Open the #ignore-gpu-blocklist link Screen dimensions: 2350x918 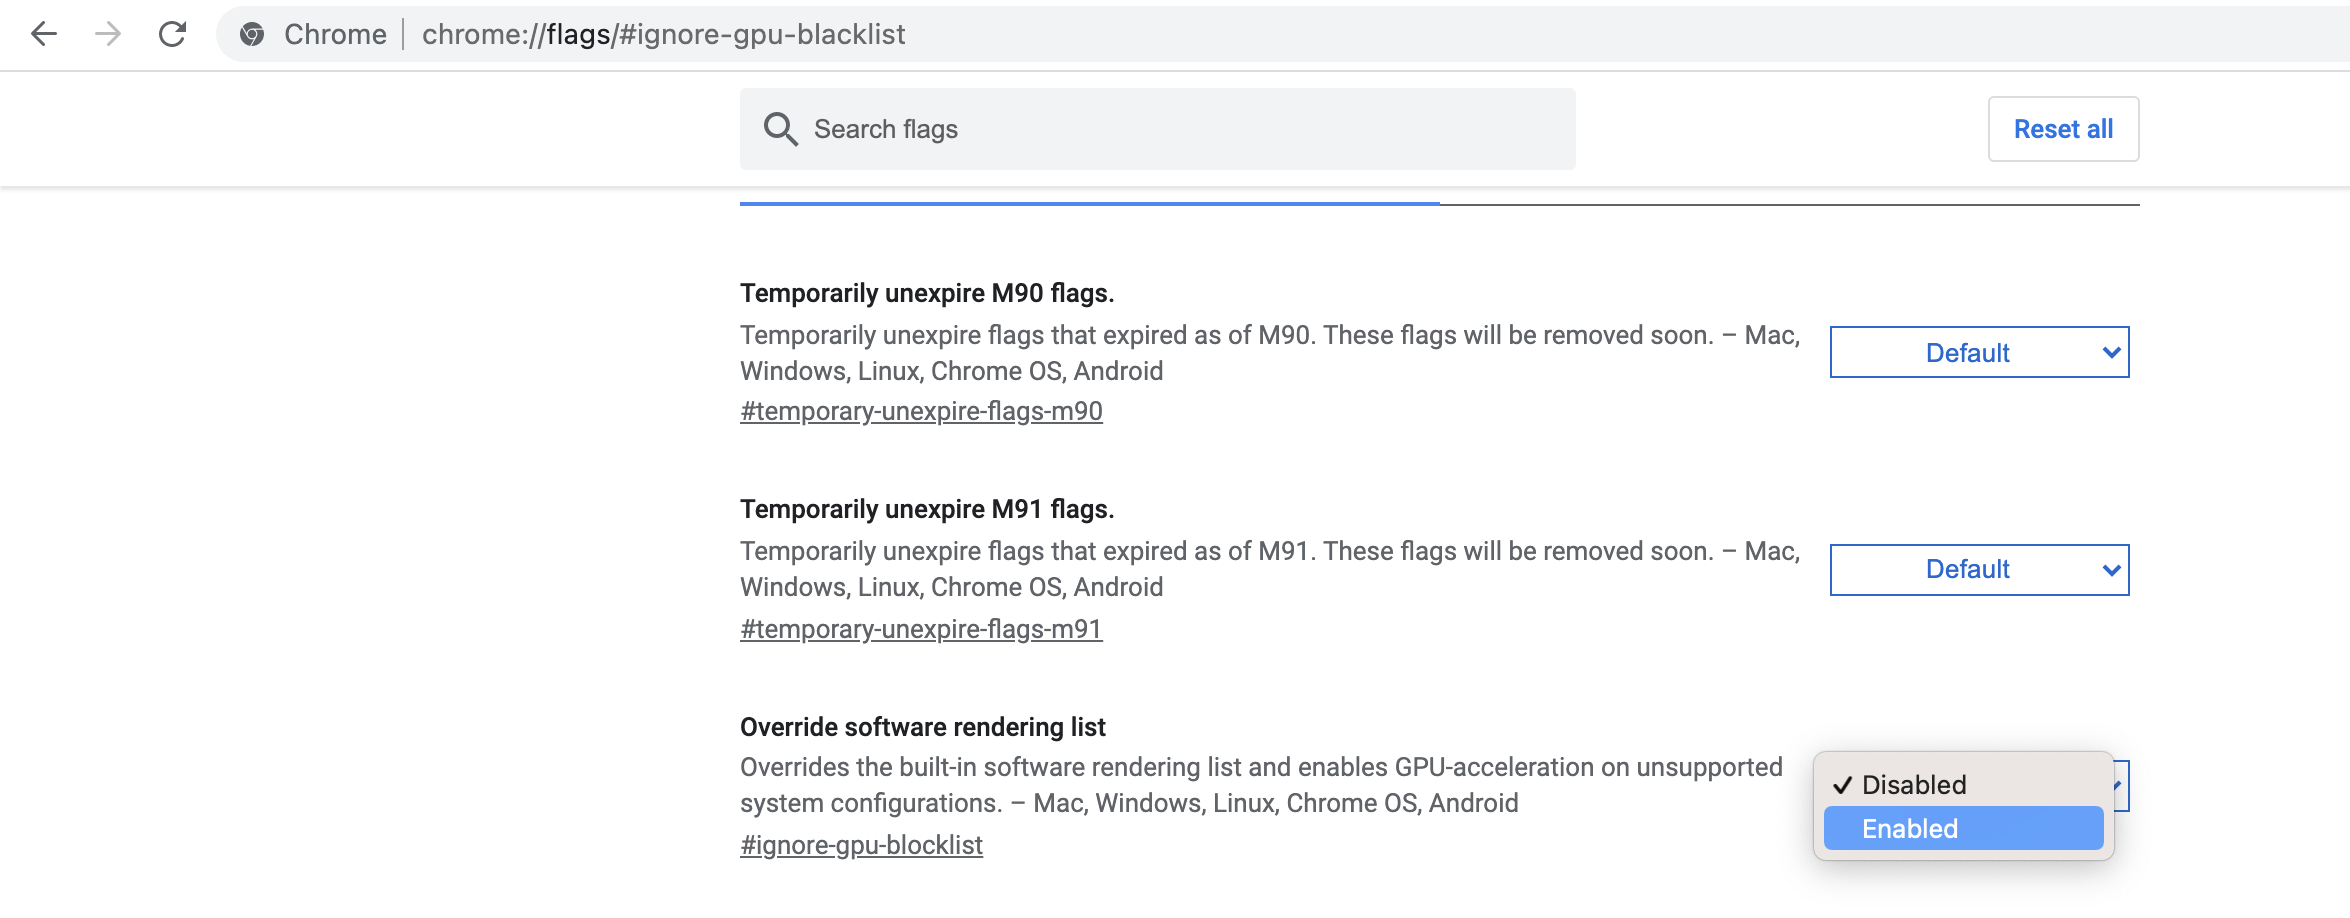click(x=861, y=845)
